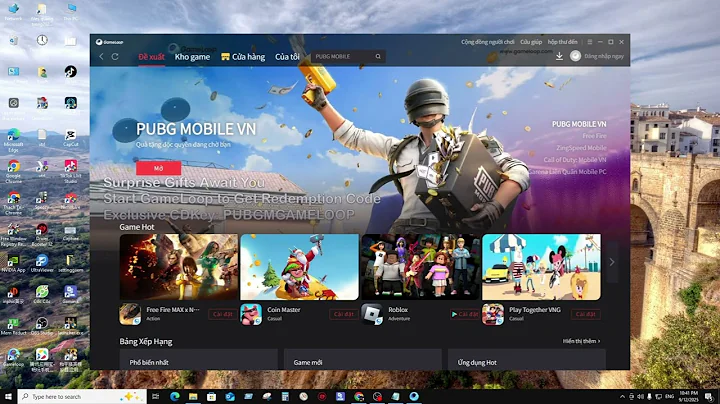The image size is (720, 404).
Task: Click the user avatar icon
Action: click(x=575, y=56)
